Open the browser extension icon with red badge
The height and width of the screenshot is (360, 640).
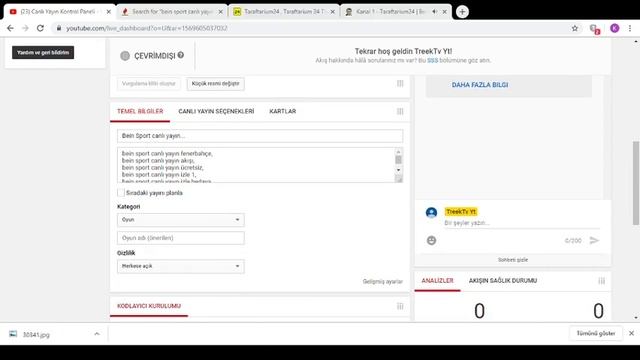click(x=594, y=29)
